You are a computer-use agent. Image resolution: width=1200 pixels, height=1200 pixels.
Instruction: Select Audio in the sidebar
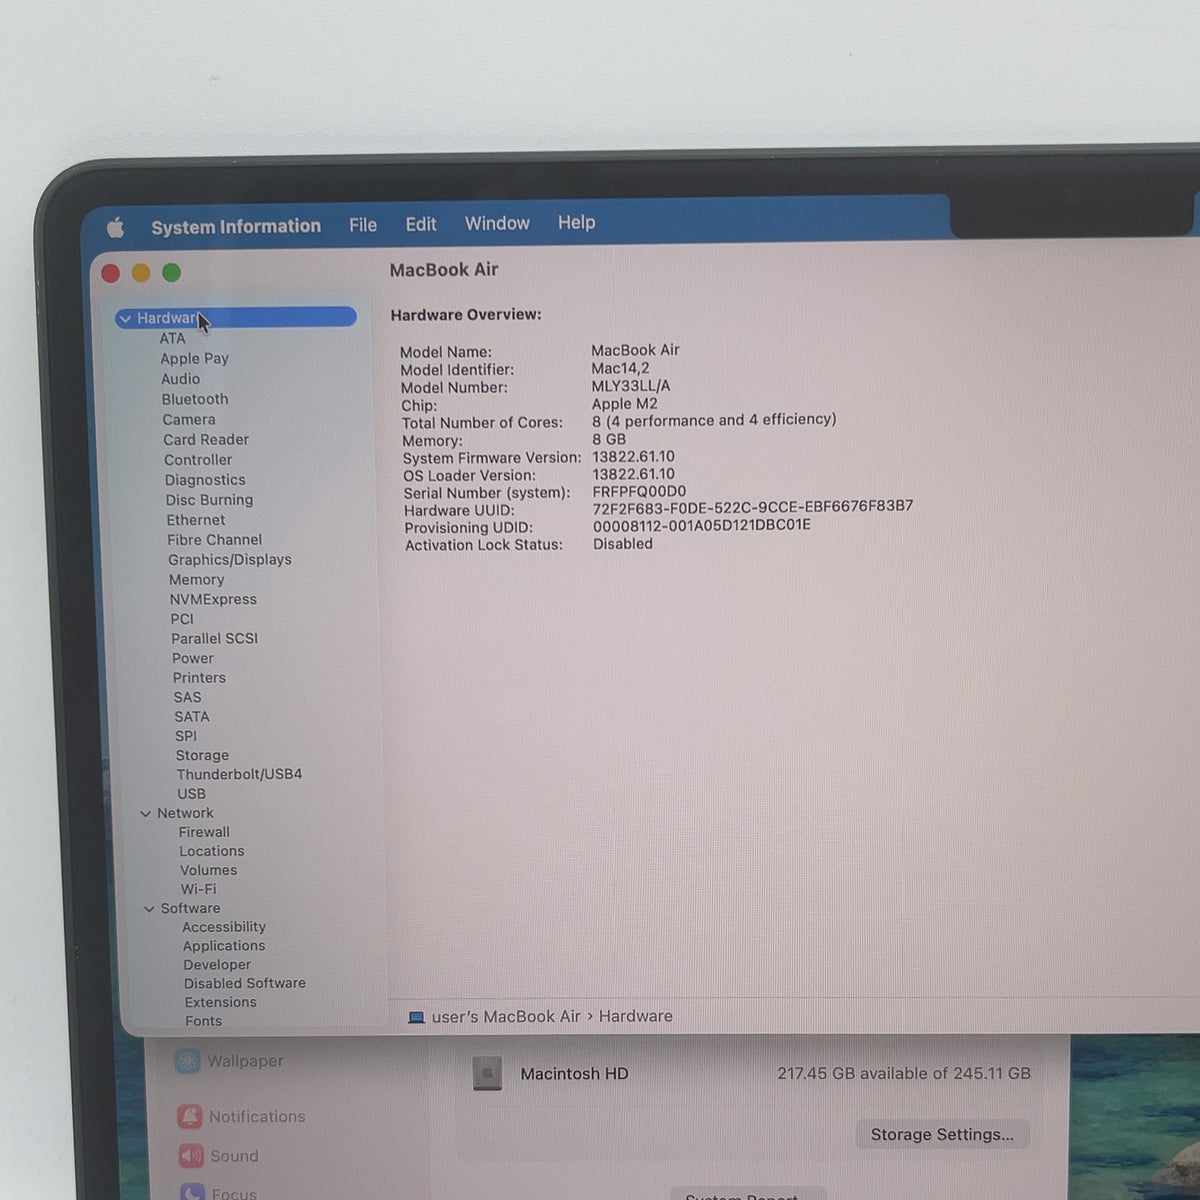[x=180, y=379]
